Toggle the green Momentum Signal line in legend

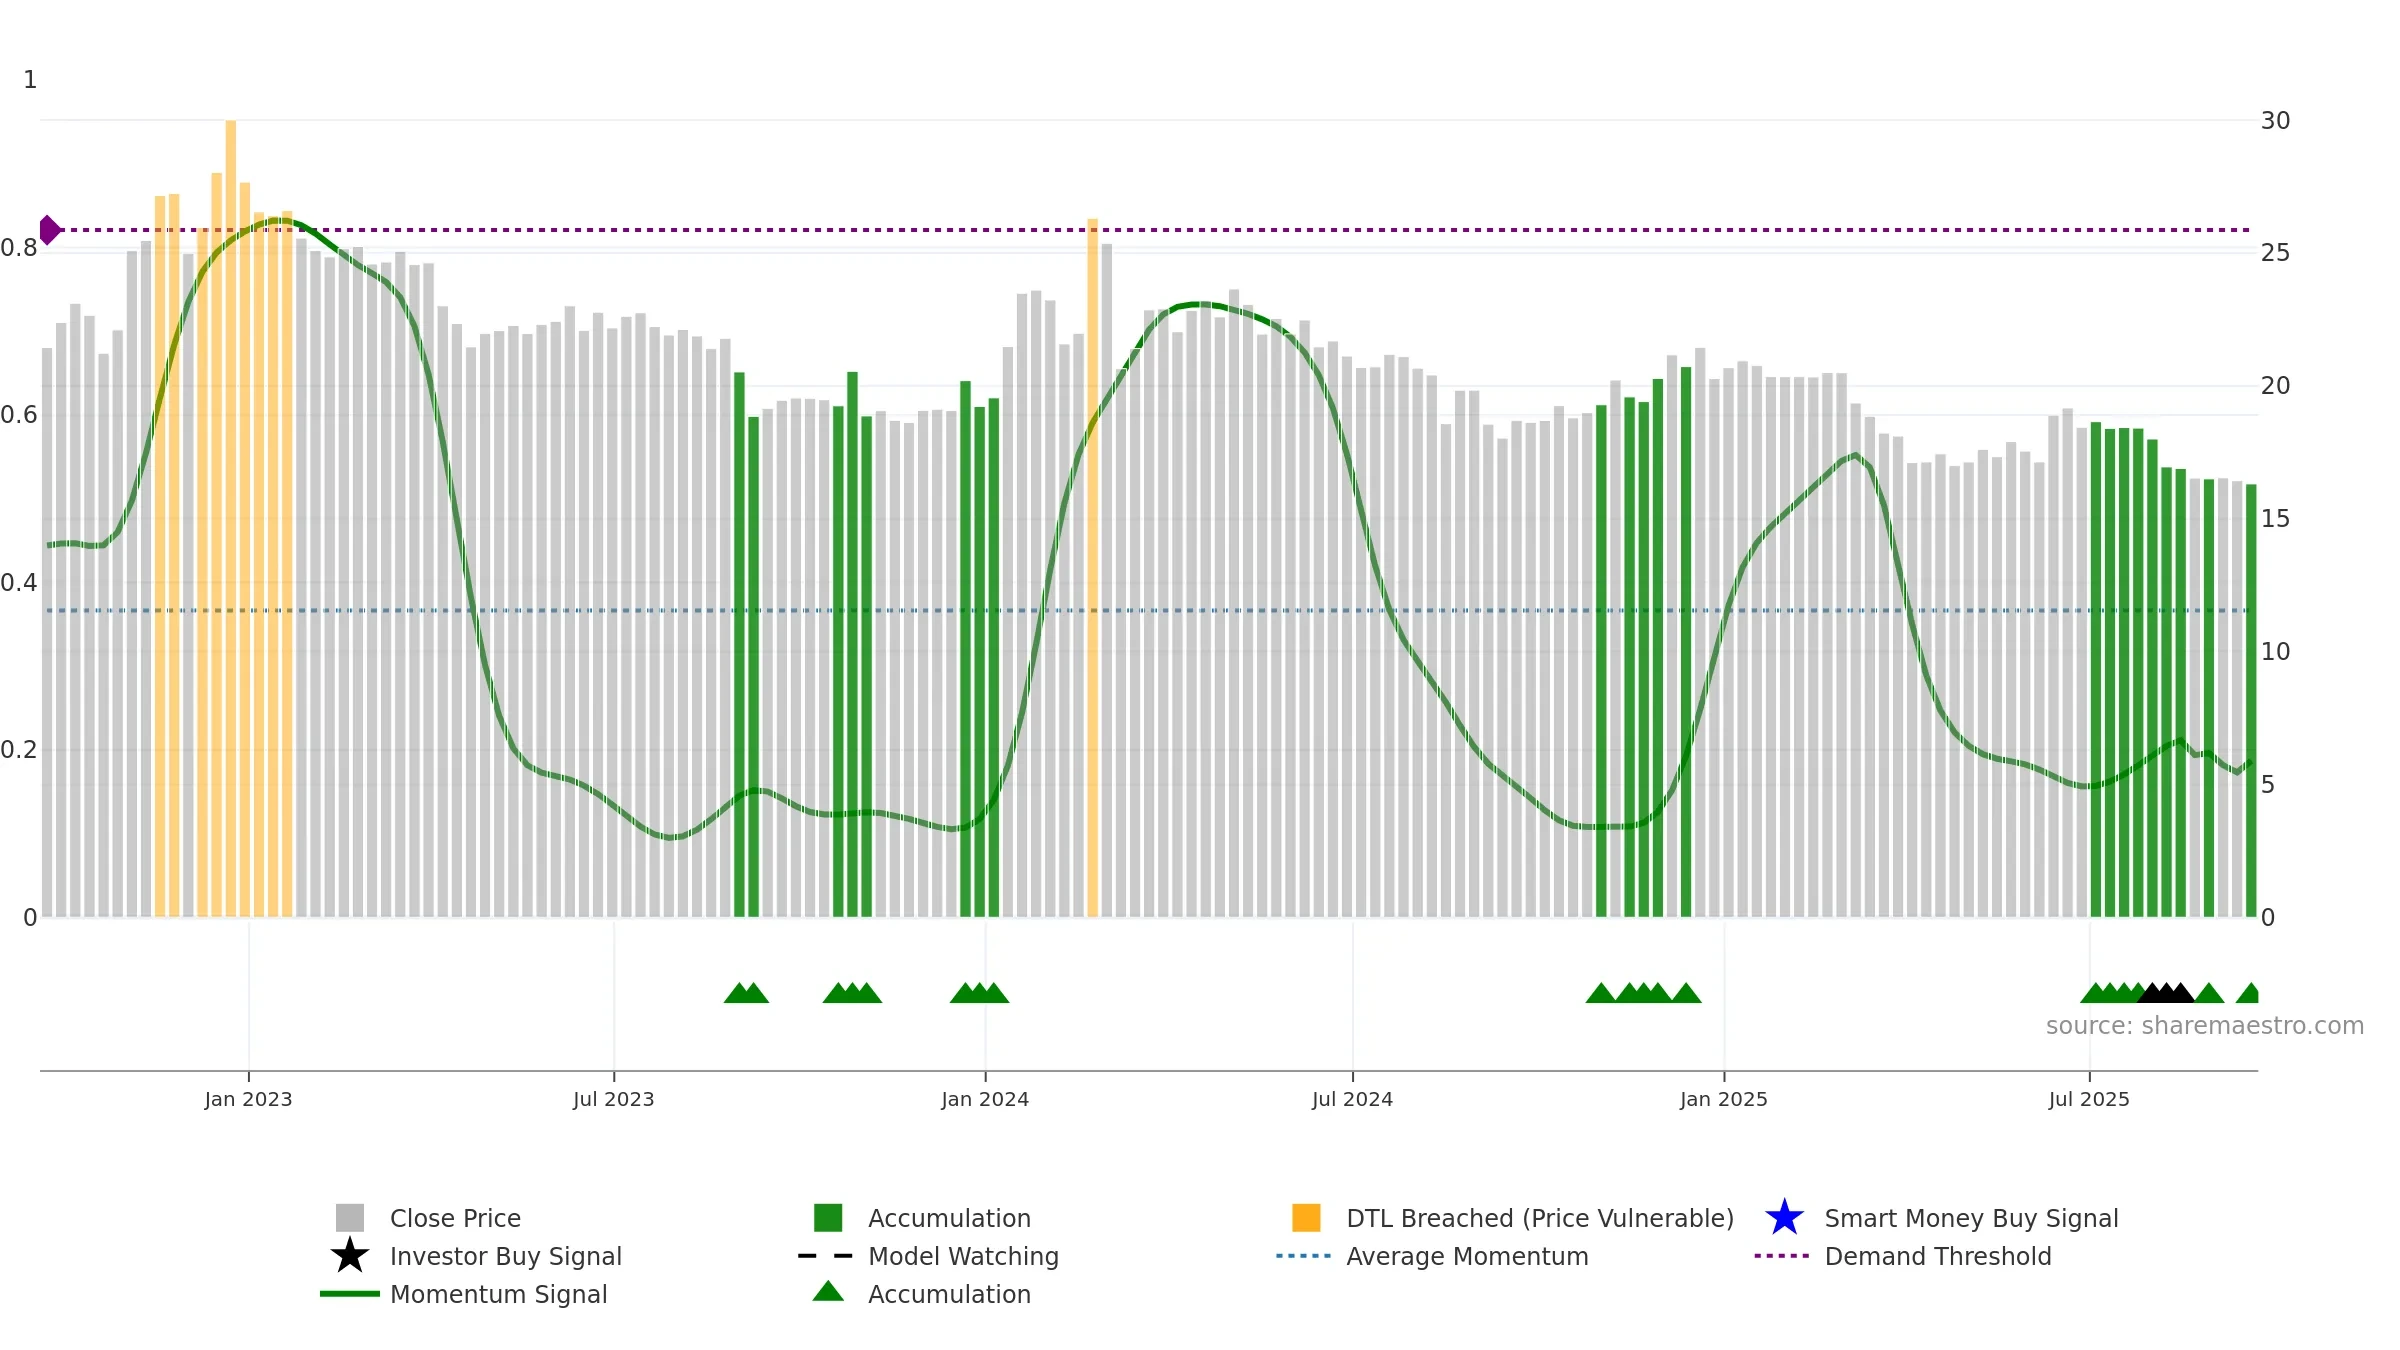[x=349, y=1294]
